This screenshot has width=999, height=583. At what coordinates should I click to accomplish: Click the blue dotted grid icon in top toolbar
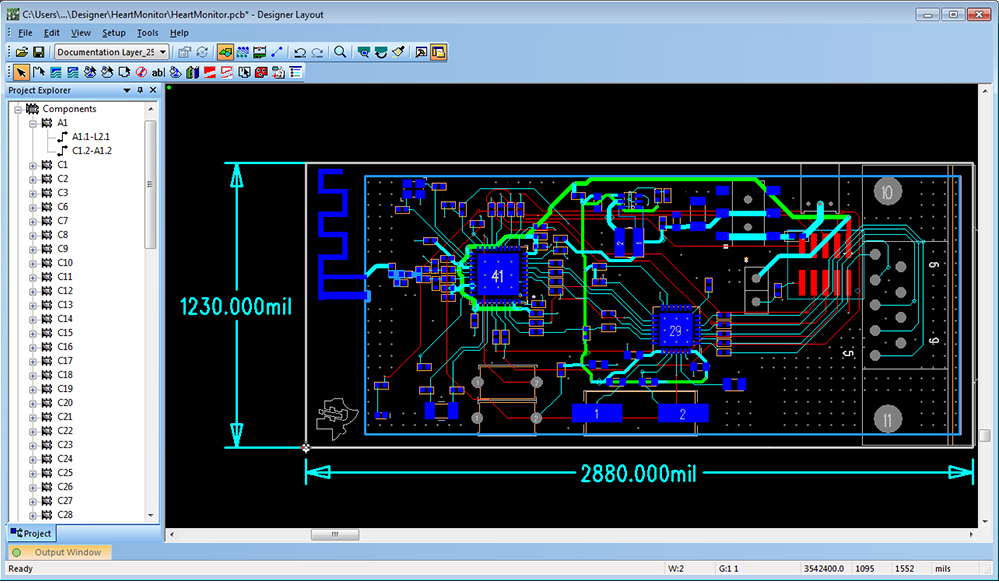tap(242, 52)
